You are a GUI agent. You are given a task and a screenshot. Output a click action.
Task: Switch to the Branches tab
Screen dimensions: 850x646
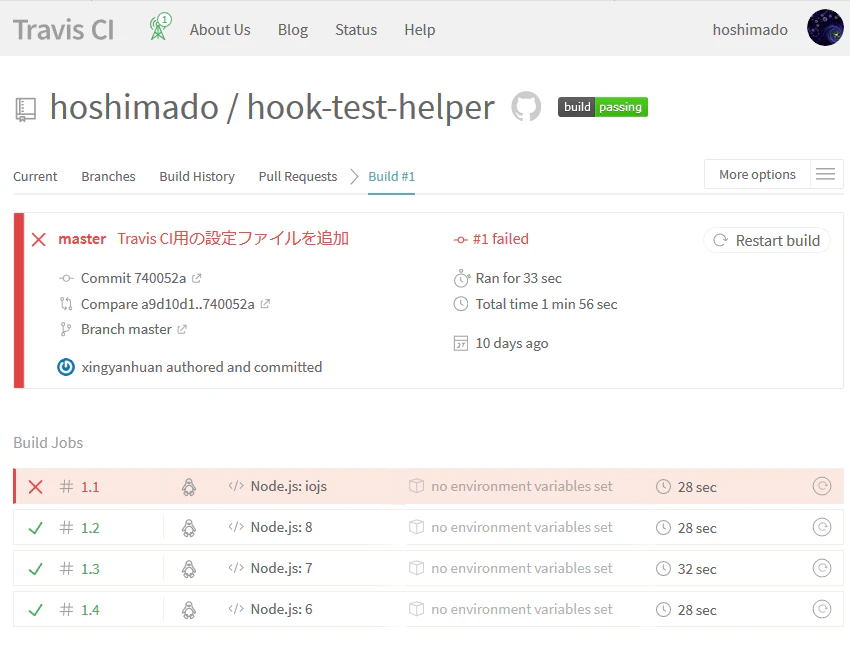click(x=108, y=177)
